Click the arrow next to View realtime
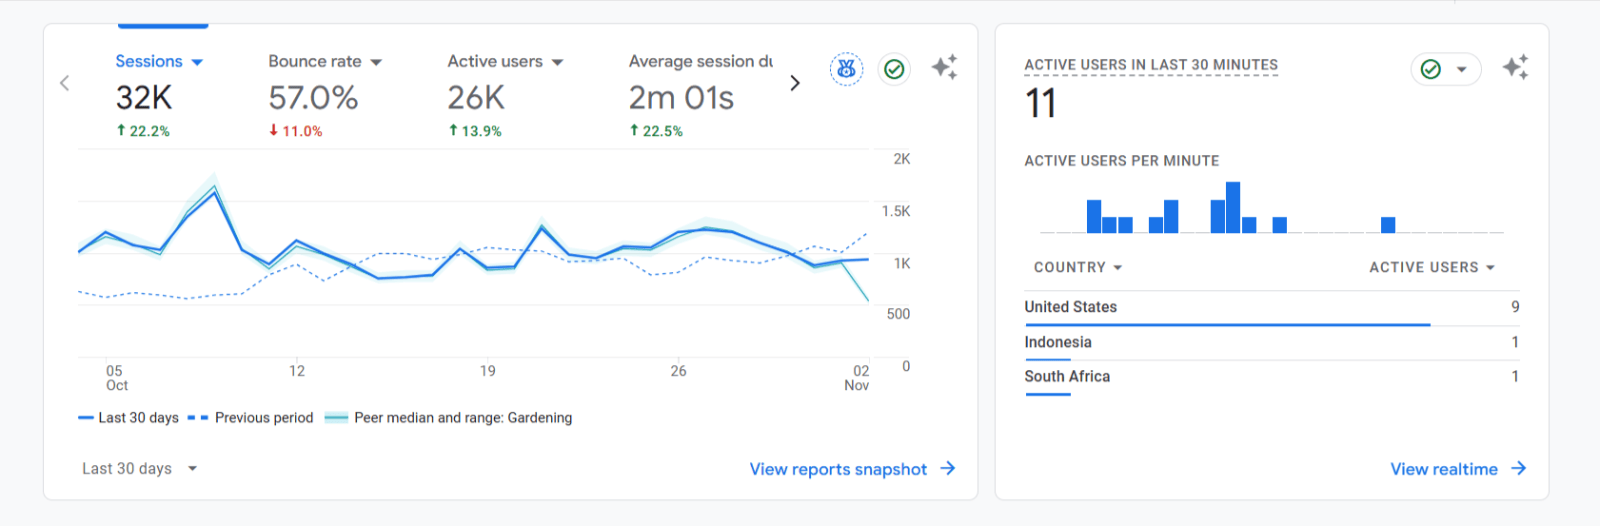This screenshot has width=1600, height=526. tap(1518, 468)
